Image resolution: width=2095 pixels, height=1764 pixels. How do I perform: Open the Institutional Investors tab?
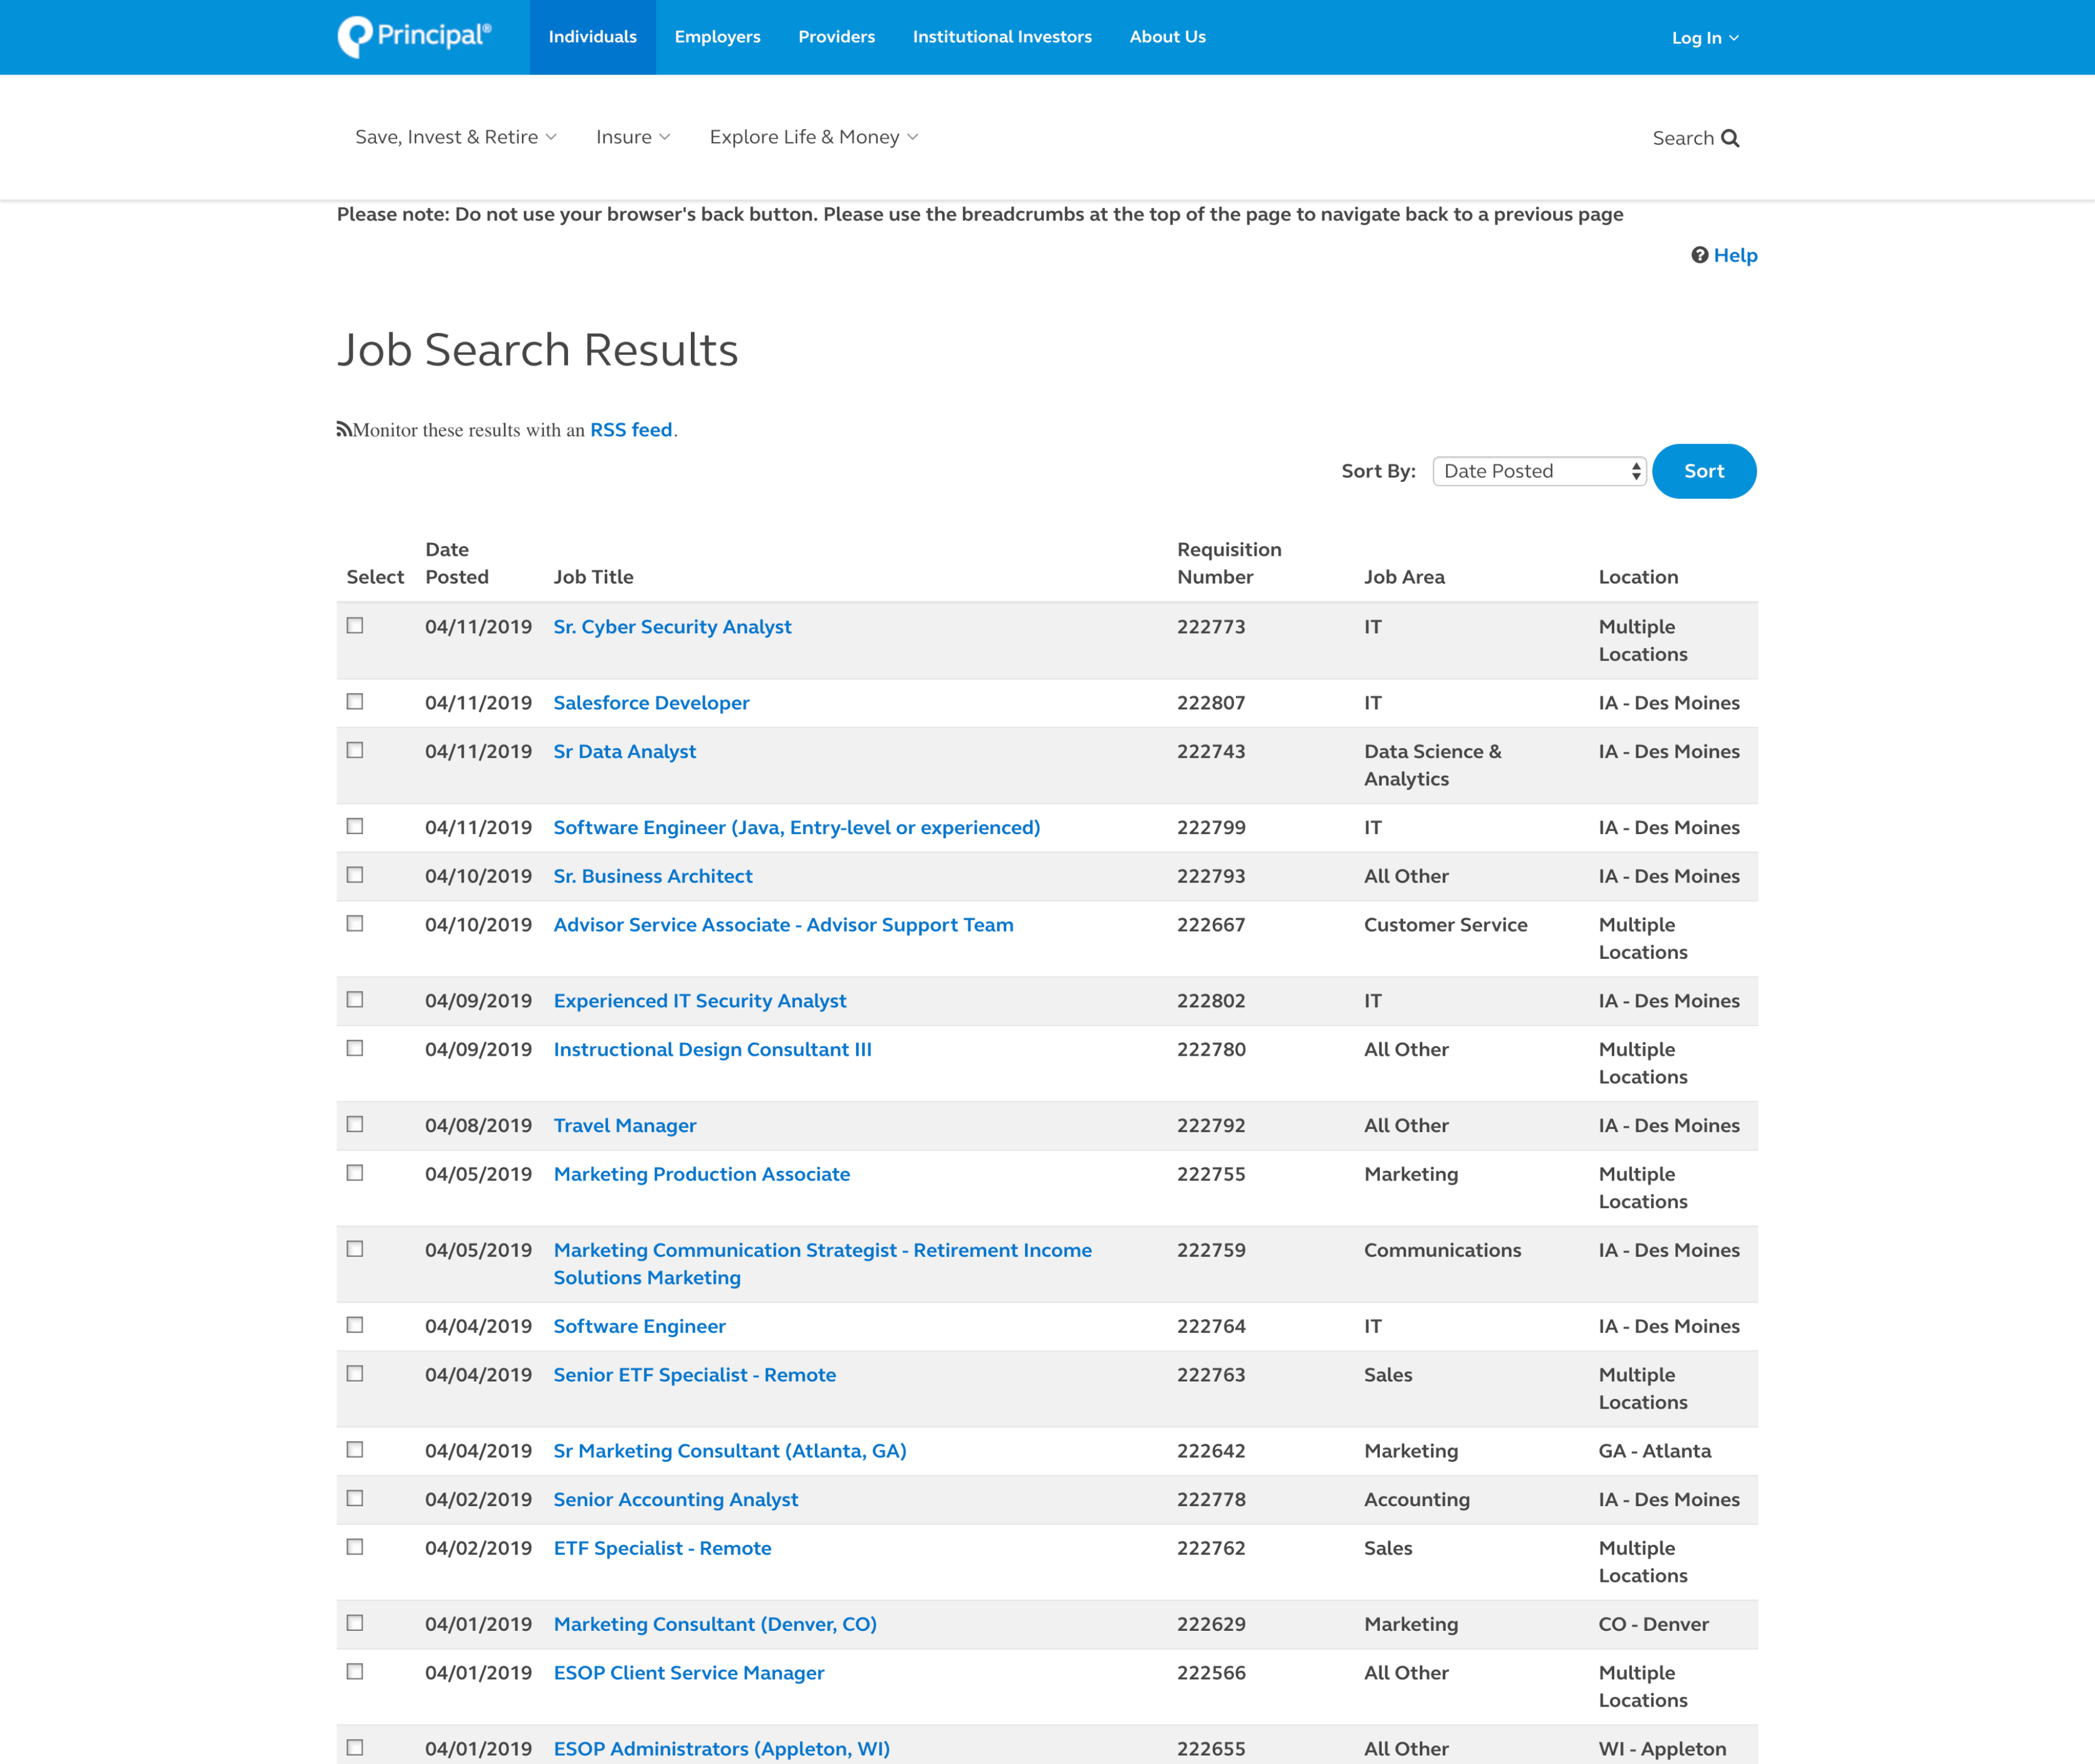tap(1001, 37)
